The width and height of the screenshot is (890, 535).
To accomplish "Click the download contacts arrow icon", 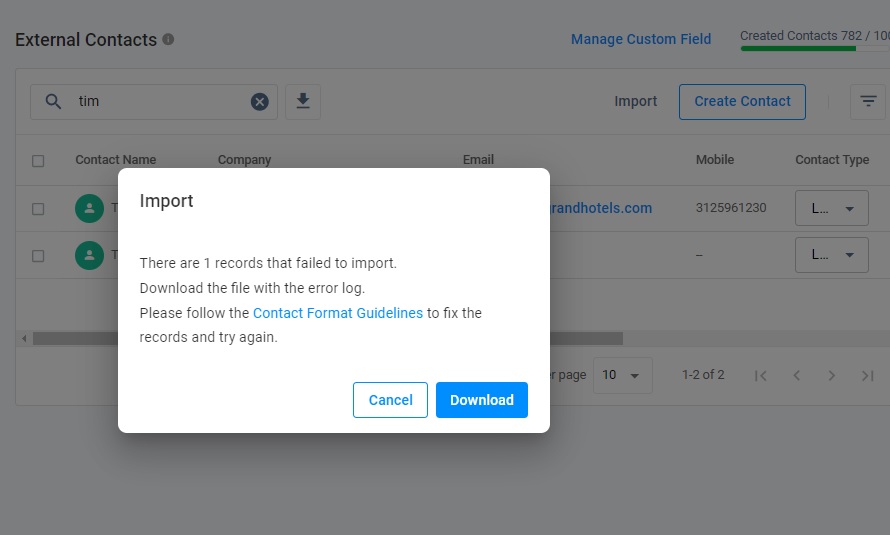I will pyautogui.click(x=303, y=101).
